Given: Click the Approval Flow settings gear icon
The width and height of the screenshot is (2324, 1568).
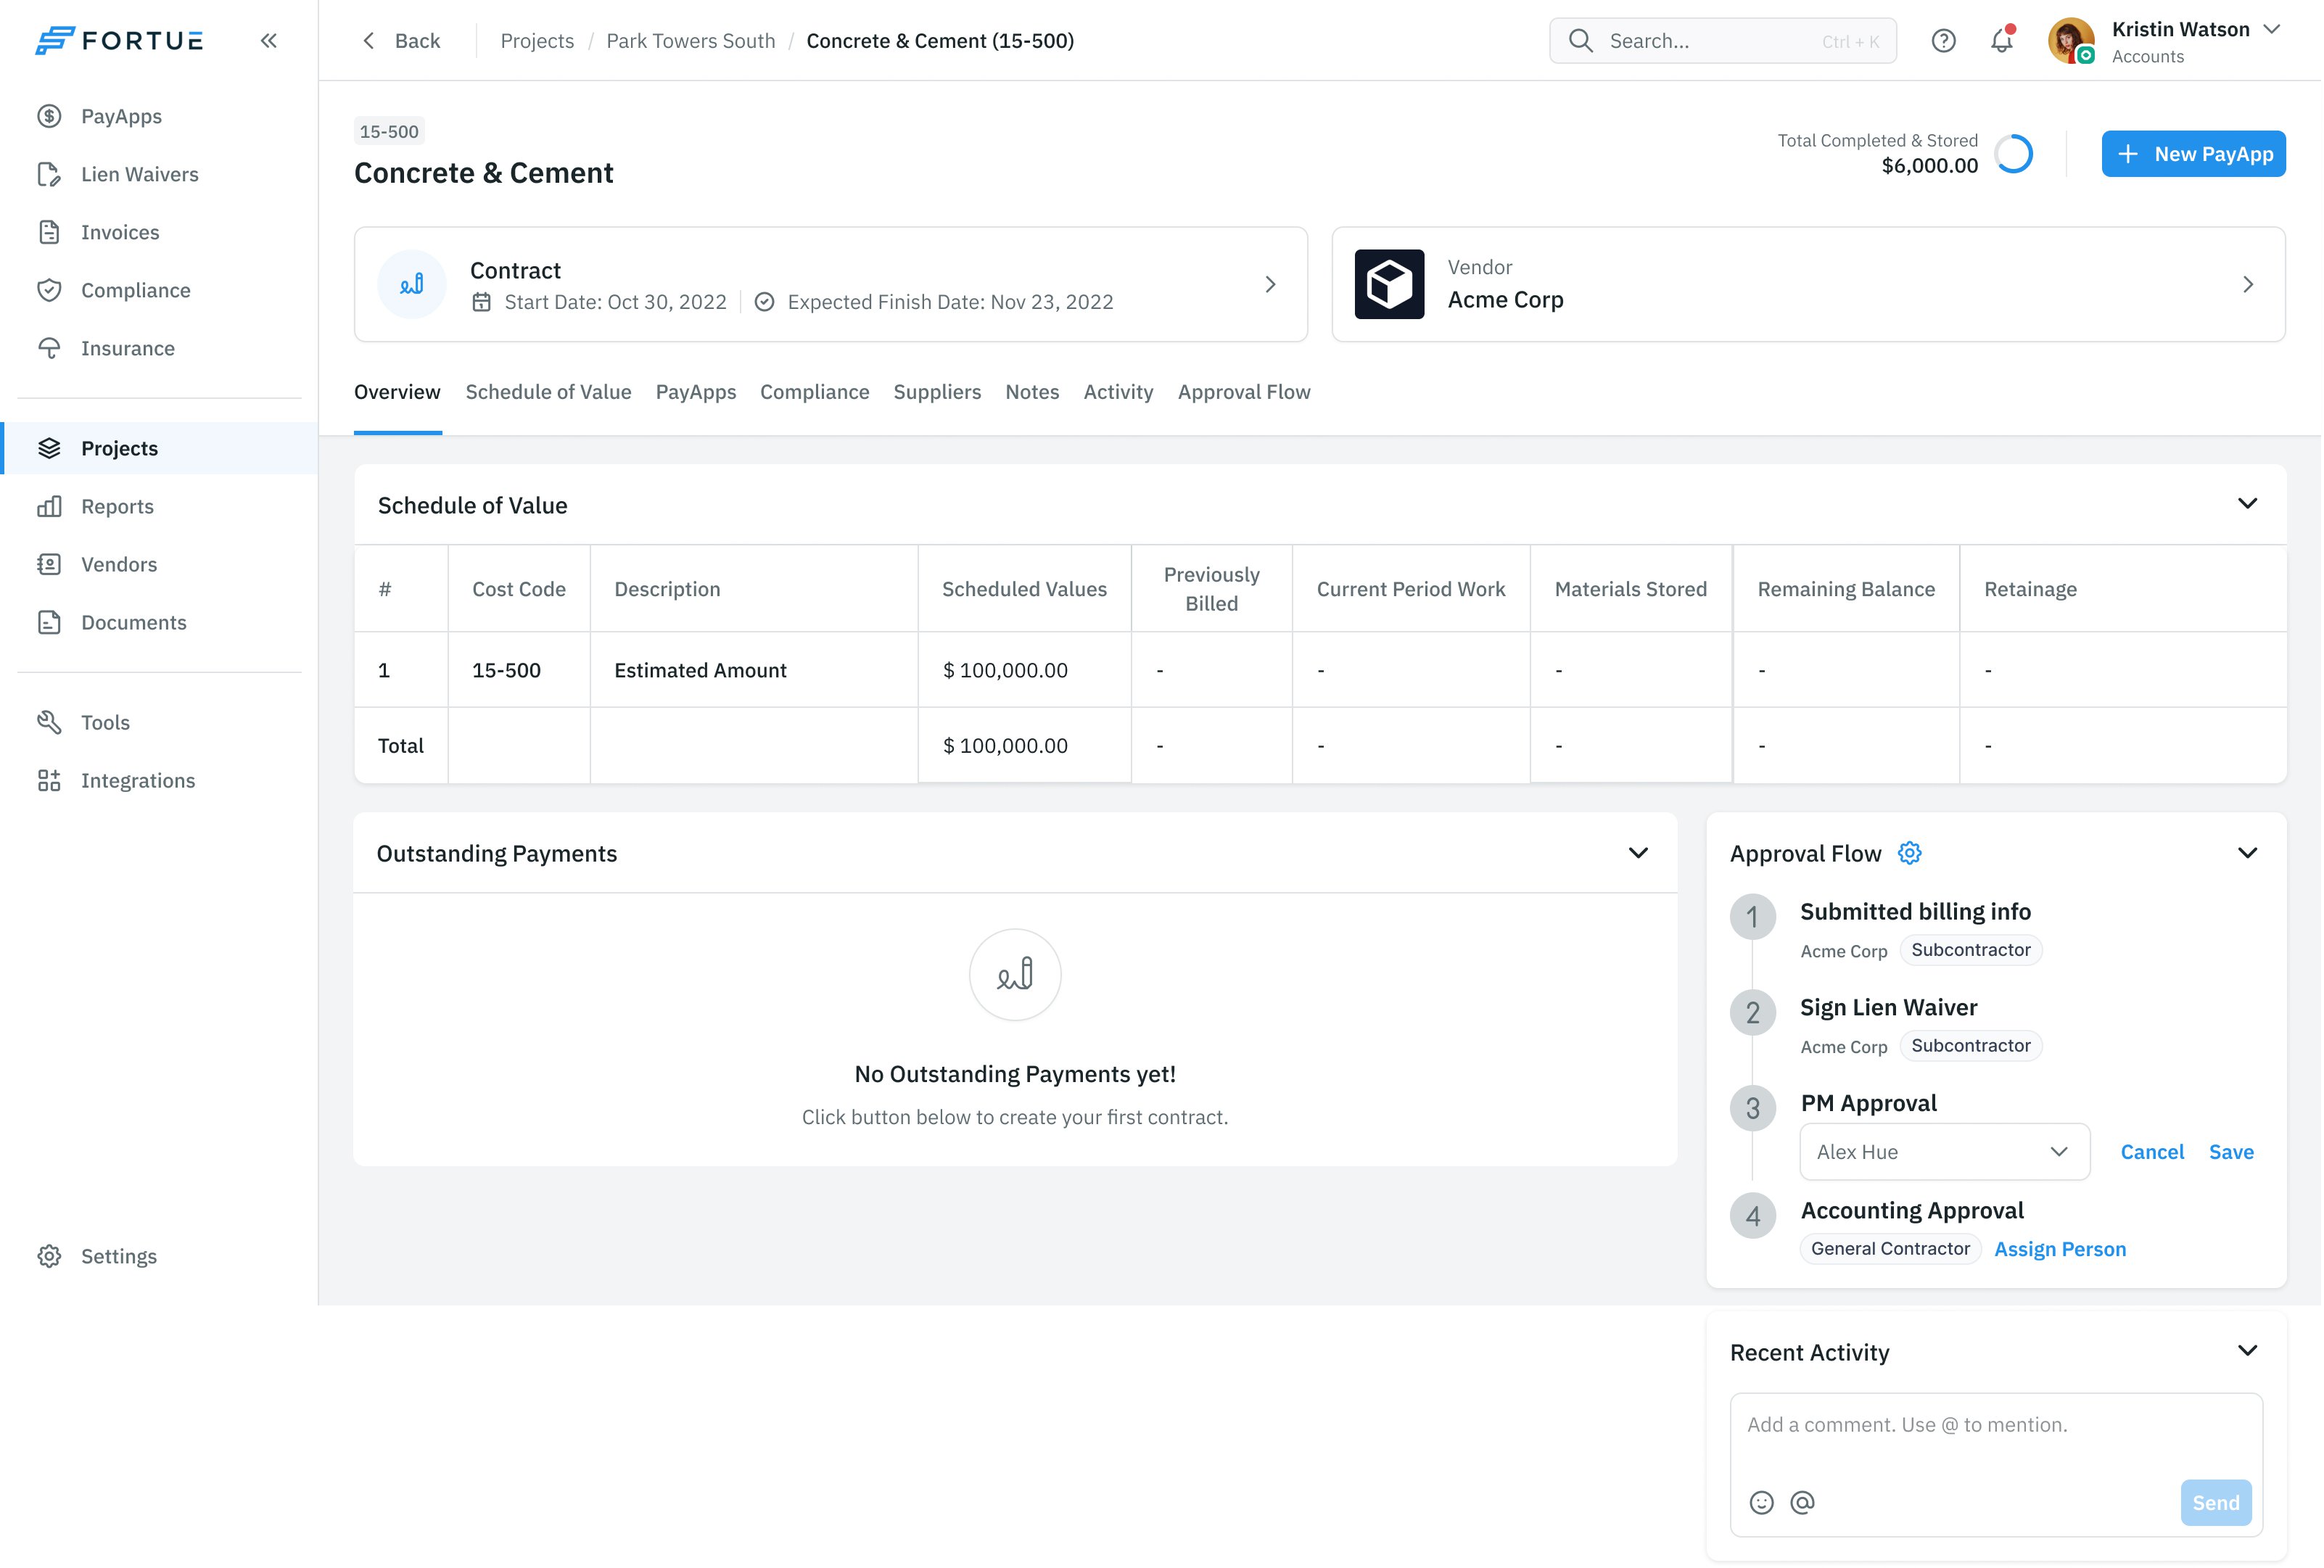Looking at the screenshot, I should (1910, 853).
